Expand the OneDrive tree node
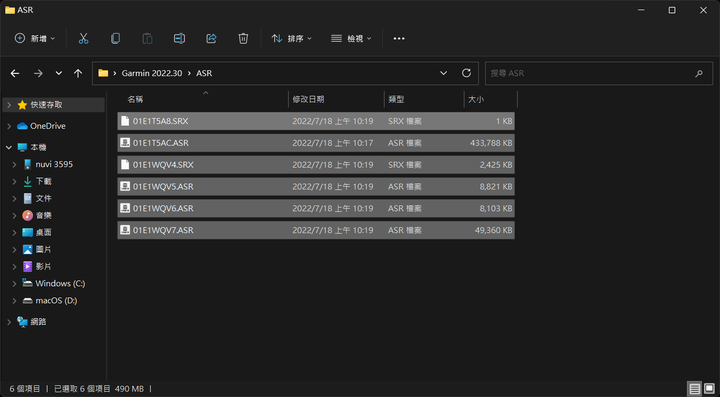 (9, 126)
